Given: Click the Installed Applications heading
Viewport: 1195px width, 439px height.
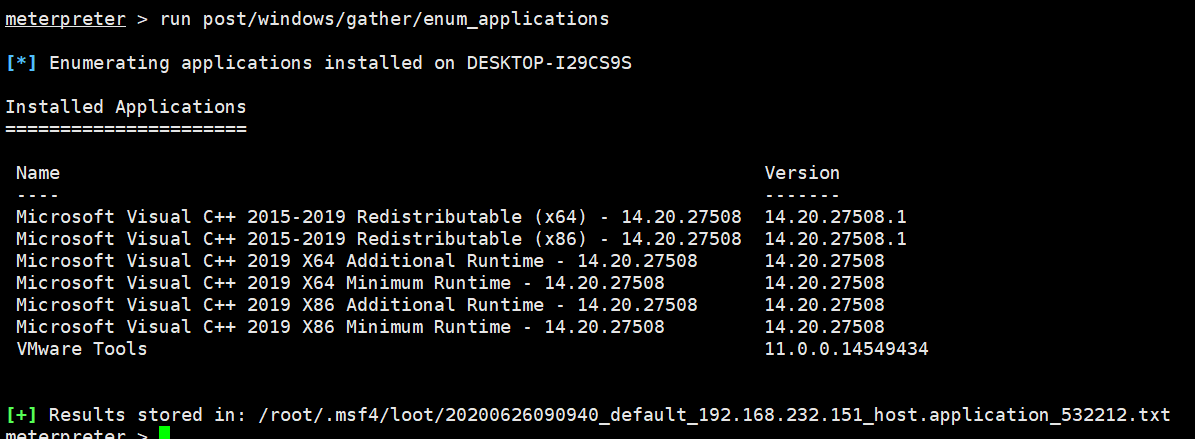Looking at the screenshot, I should point(126,107).
